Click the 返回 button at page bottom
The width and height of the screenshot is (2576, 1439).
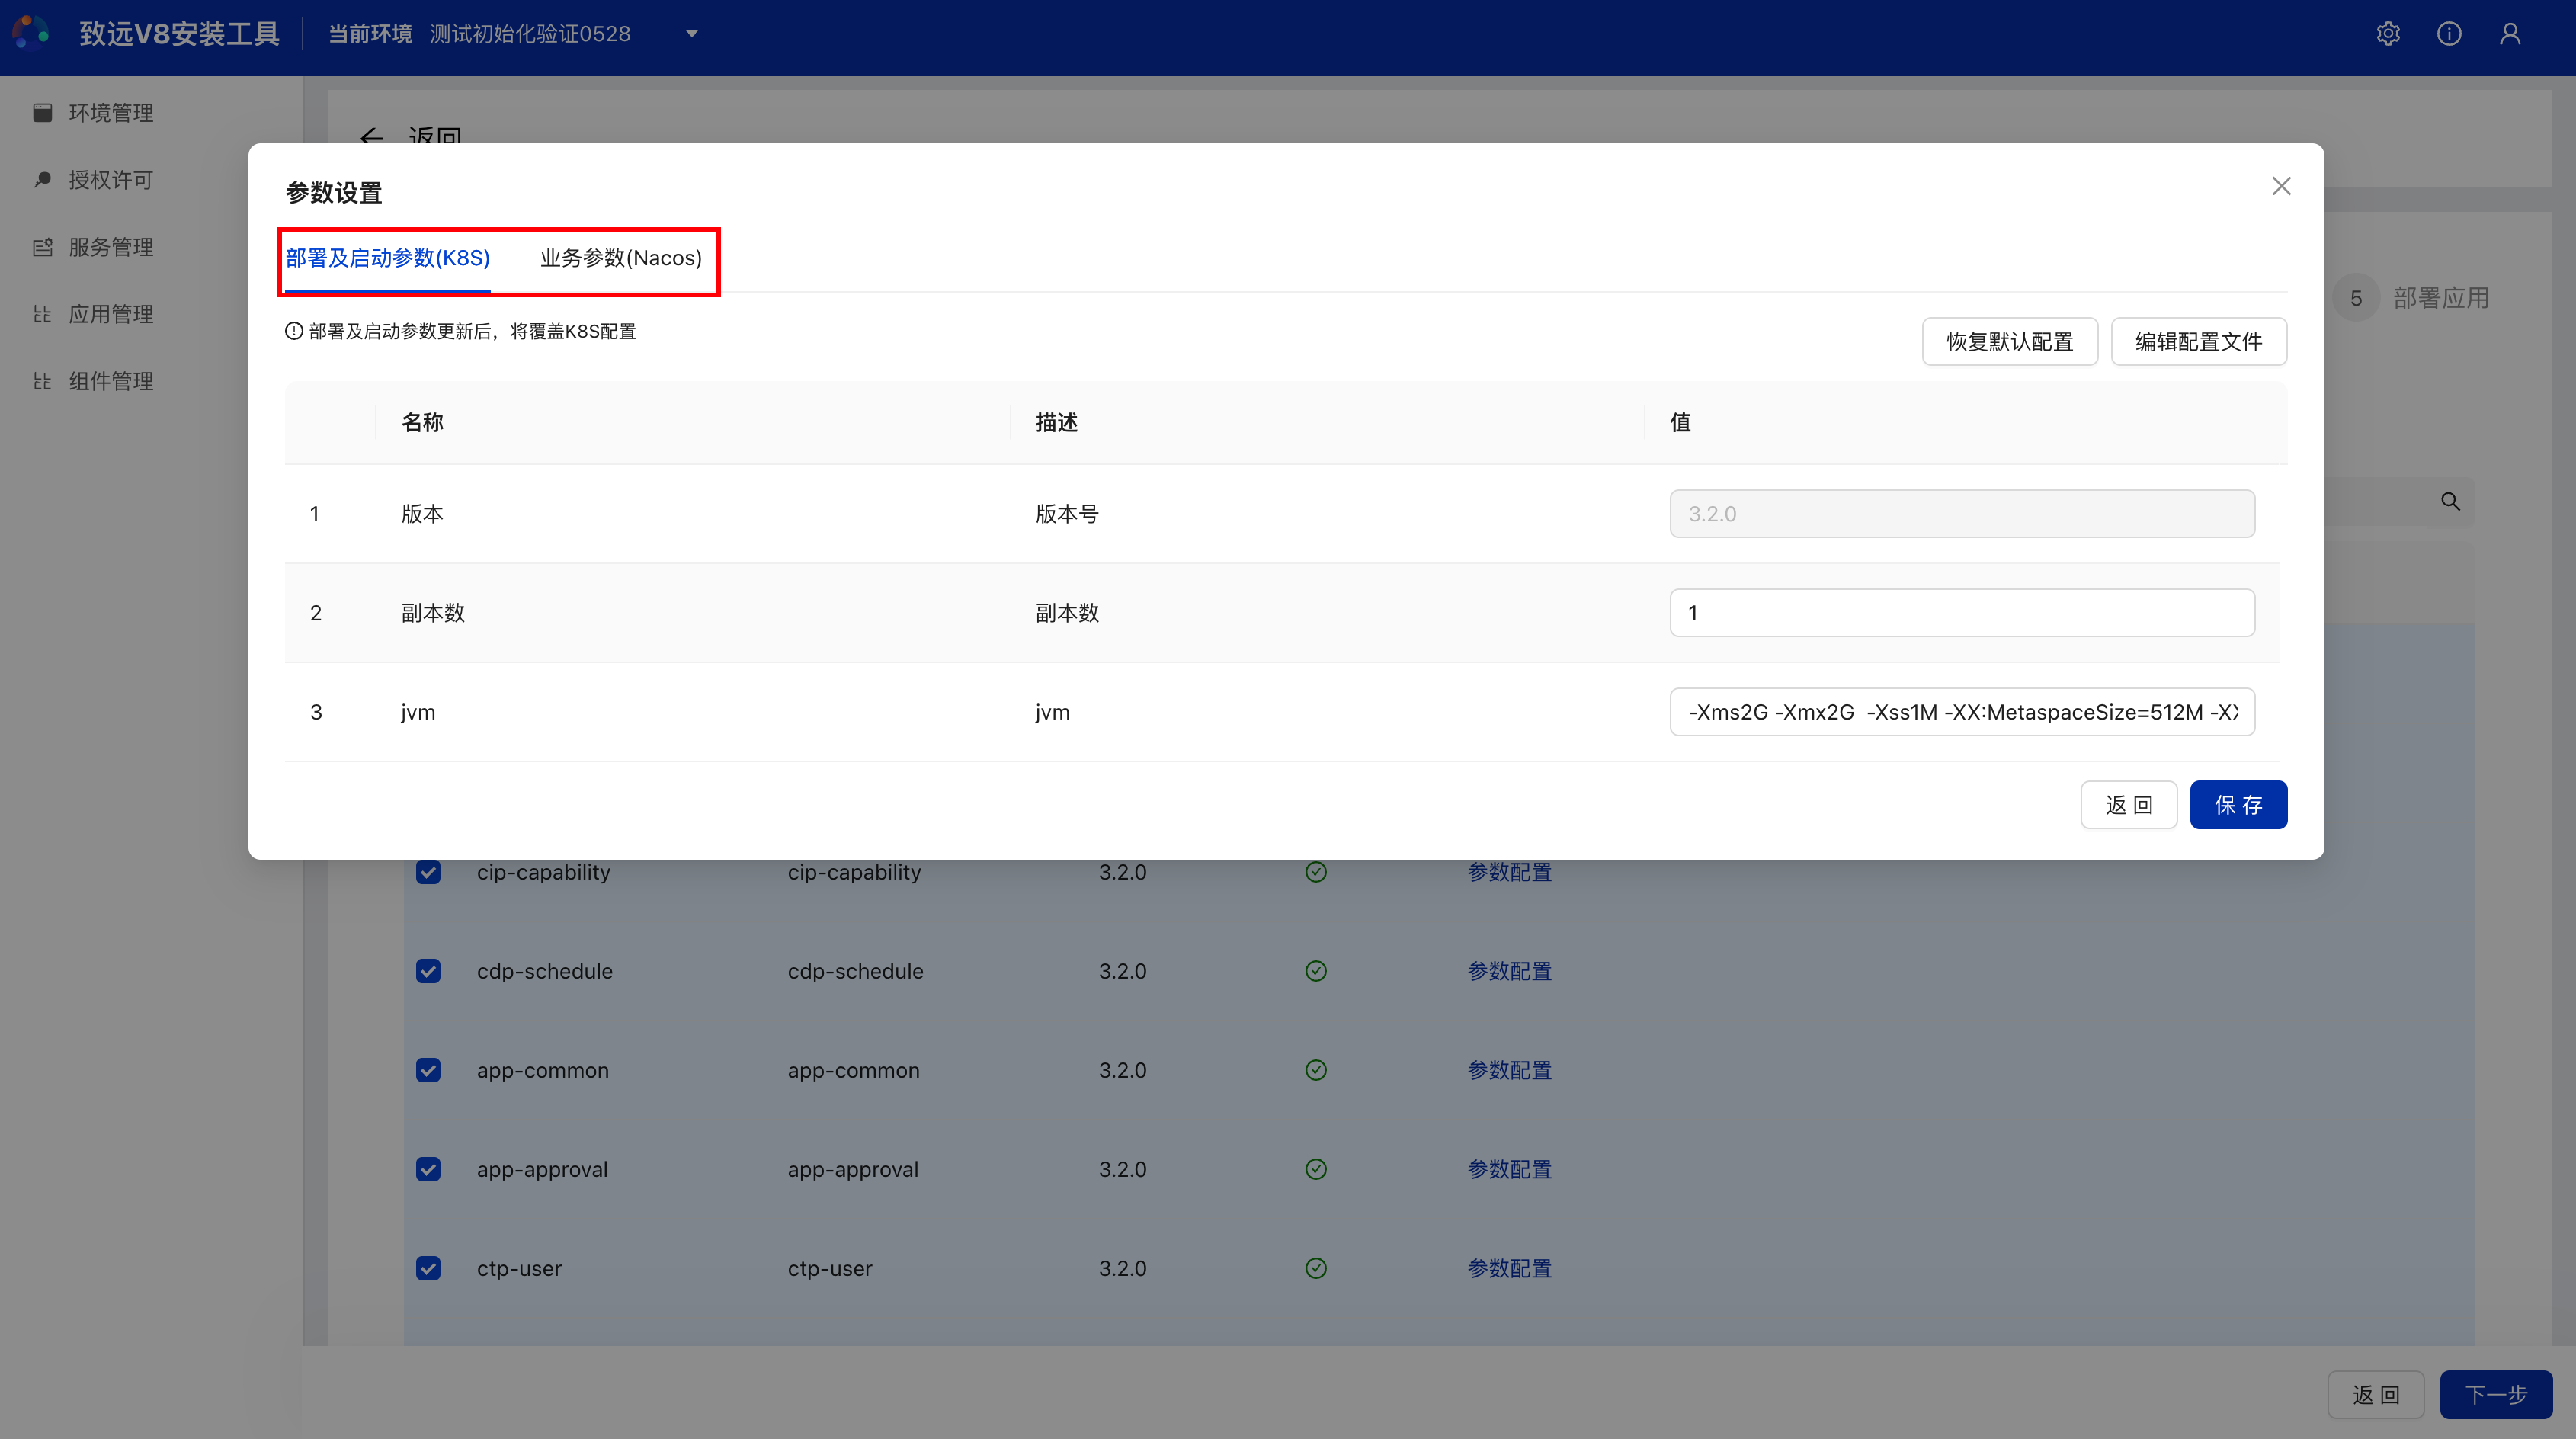pyautogui.click(x=2376, y=1395)
